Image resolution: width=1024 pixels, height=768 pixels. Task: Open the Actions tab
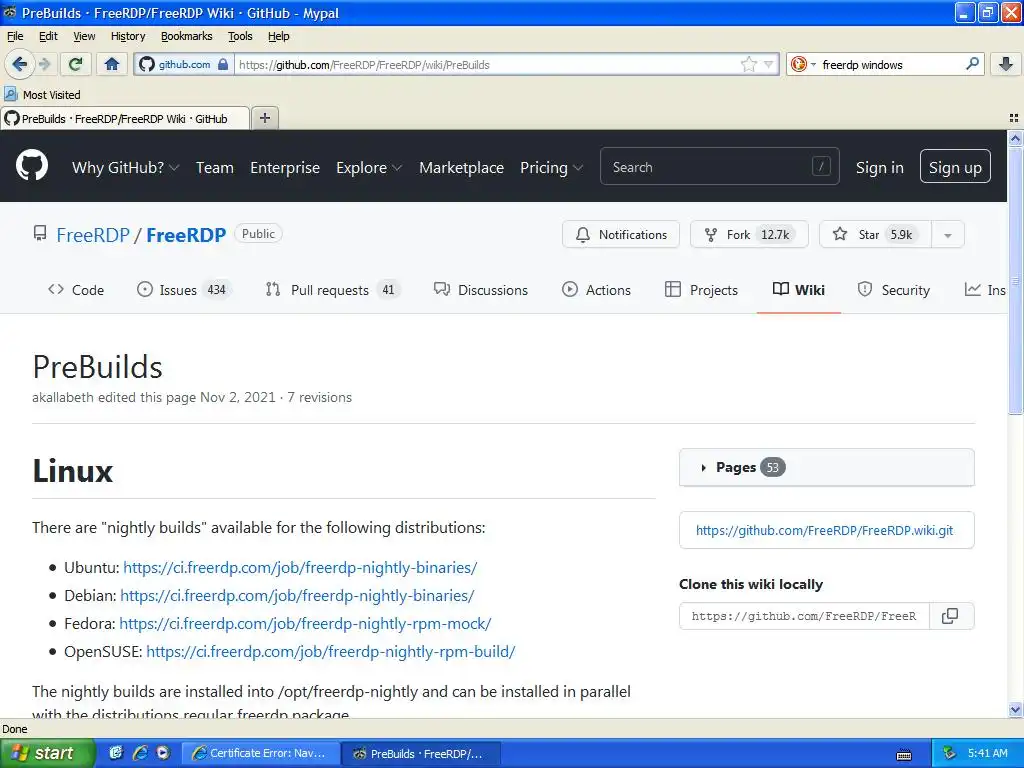(x=596, y=290)
